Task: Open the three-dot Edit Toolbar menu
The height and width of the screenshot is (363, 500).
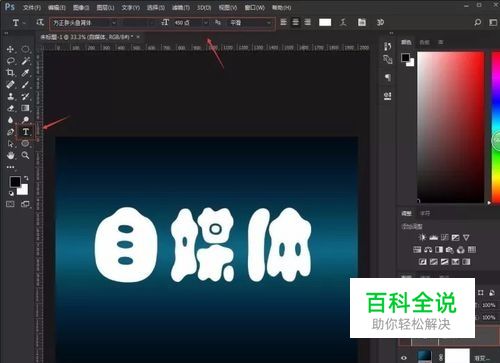Action: (10, 167)
